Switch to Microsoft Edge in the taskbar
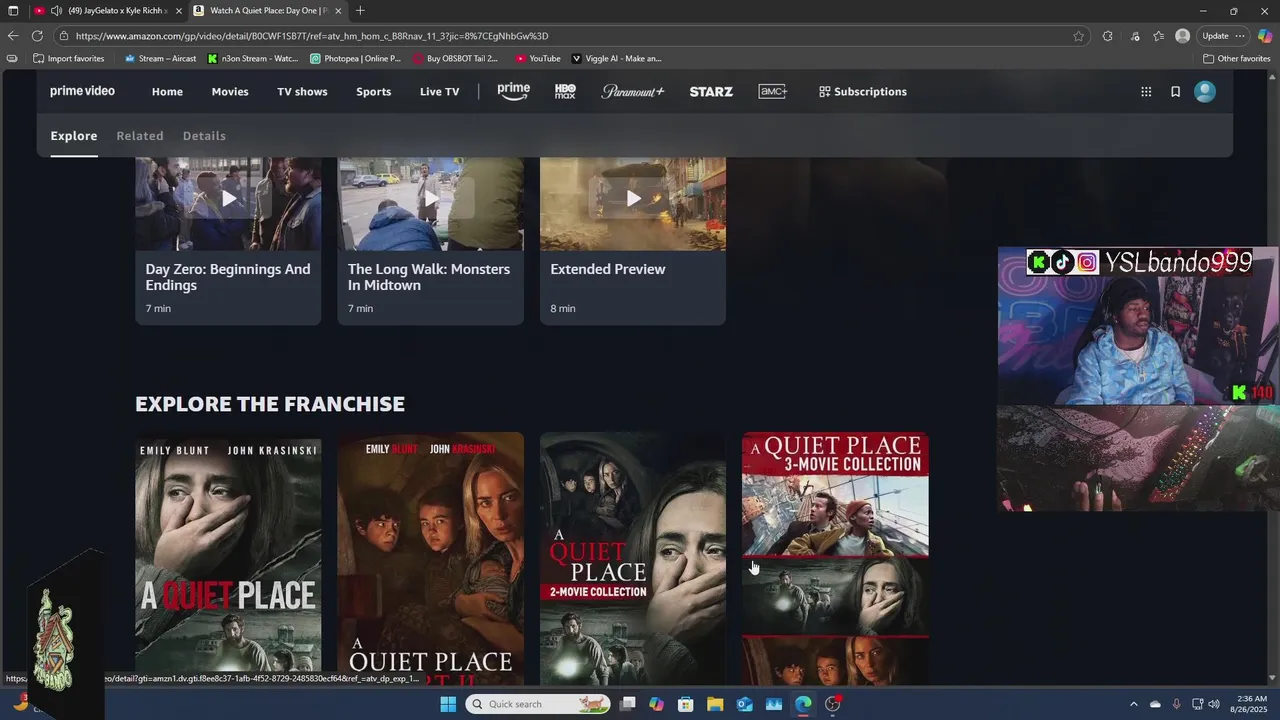 [803, 704]
